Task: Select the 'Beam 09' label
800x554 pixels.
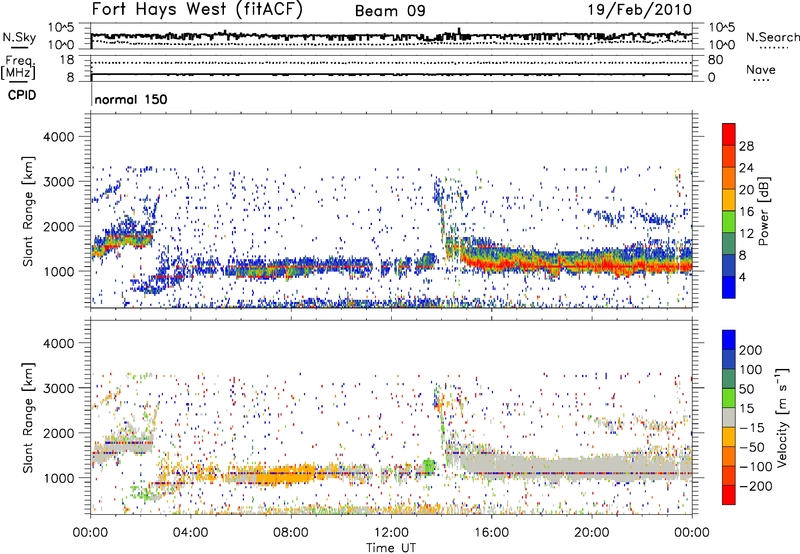Action: (x=390, y=11)
